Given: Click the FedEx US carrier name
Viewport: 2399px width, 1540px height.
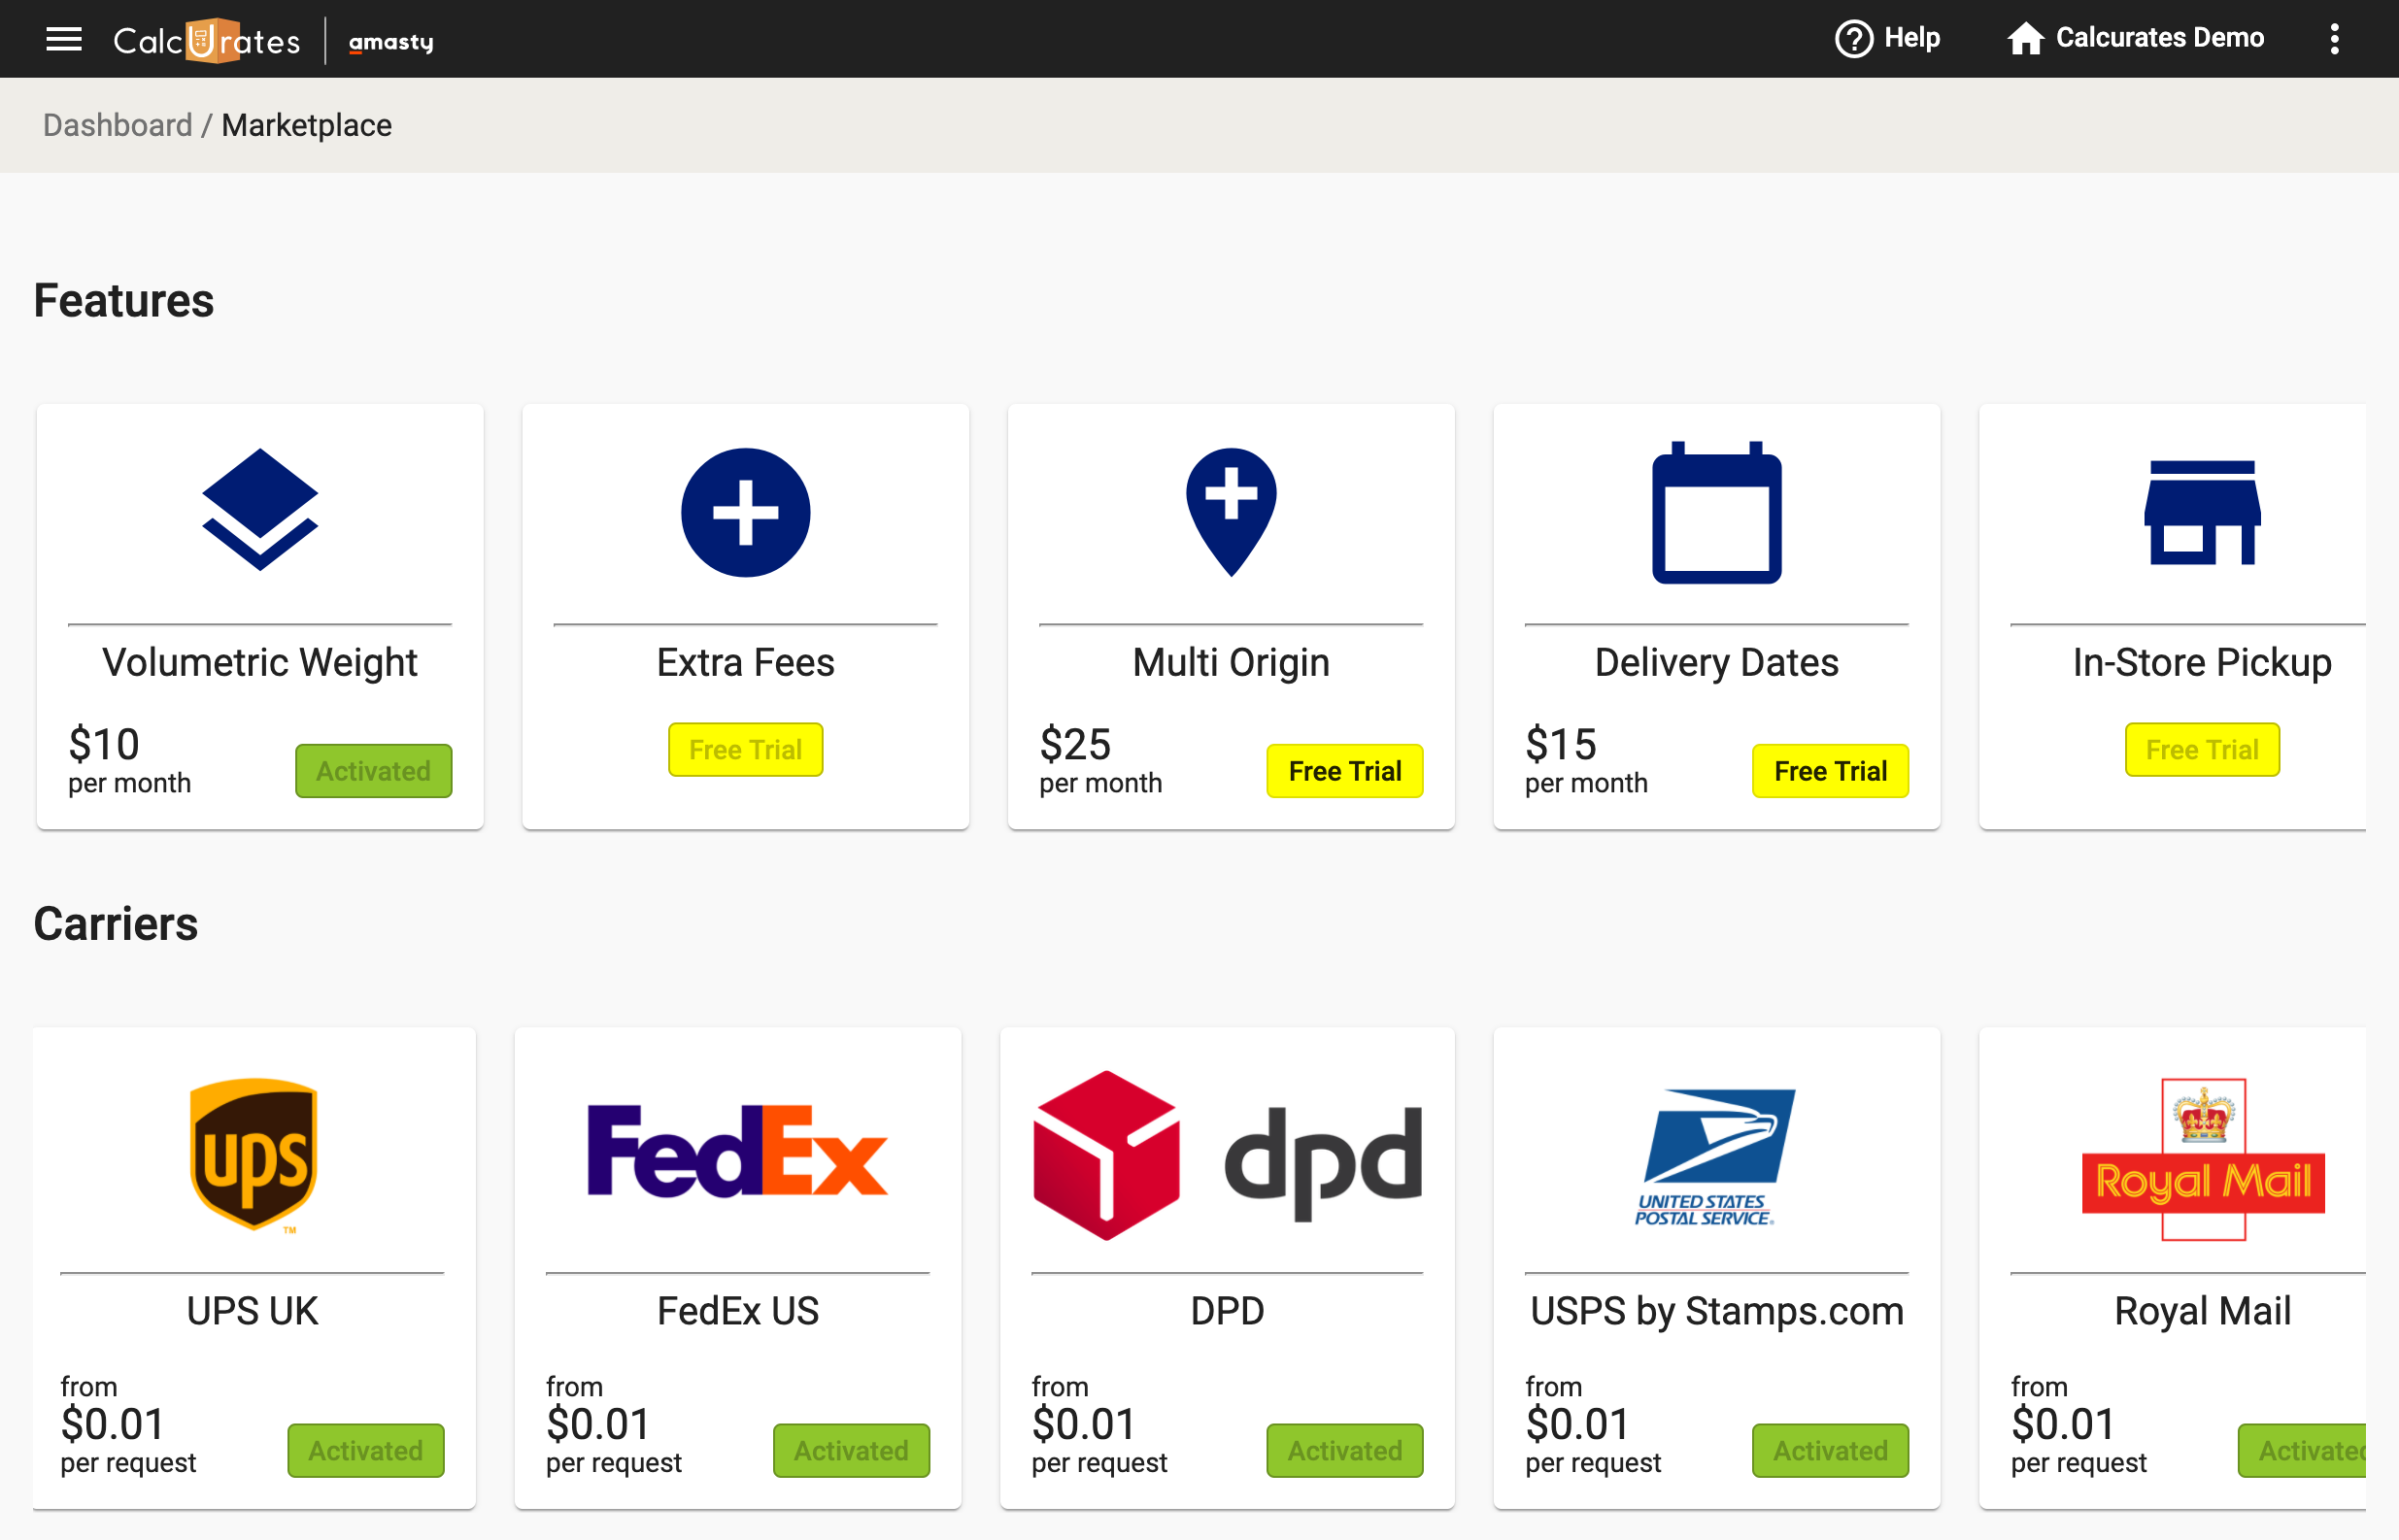Looking at the screenshot, I should click(x=738, y=1311).
